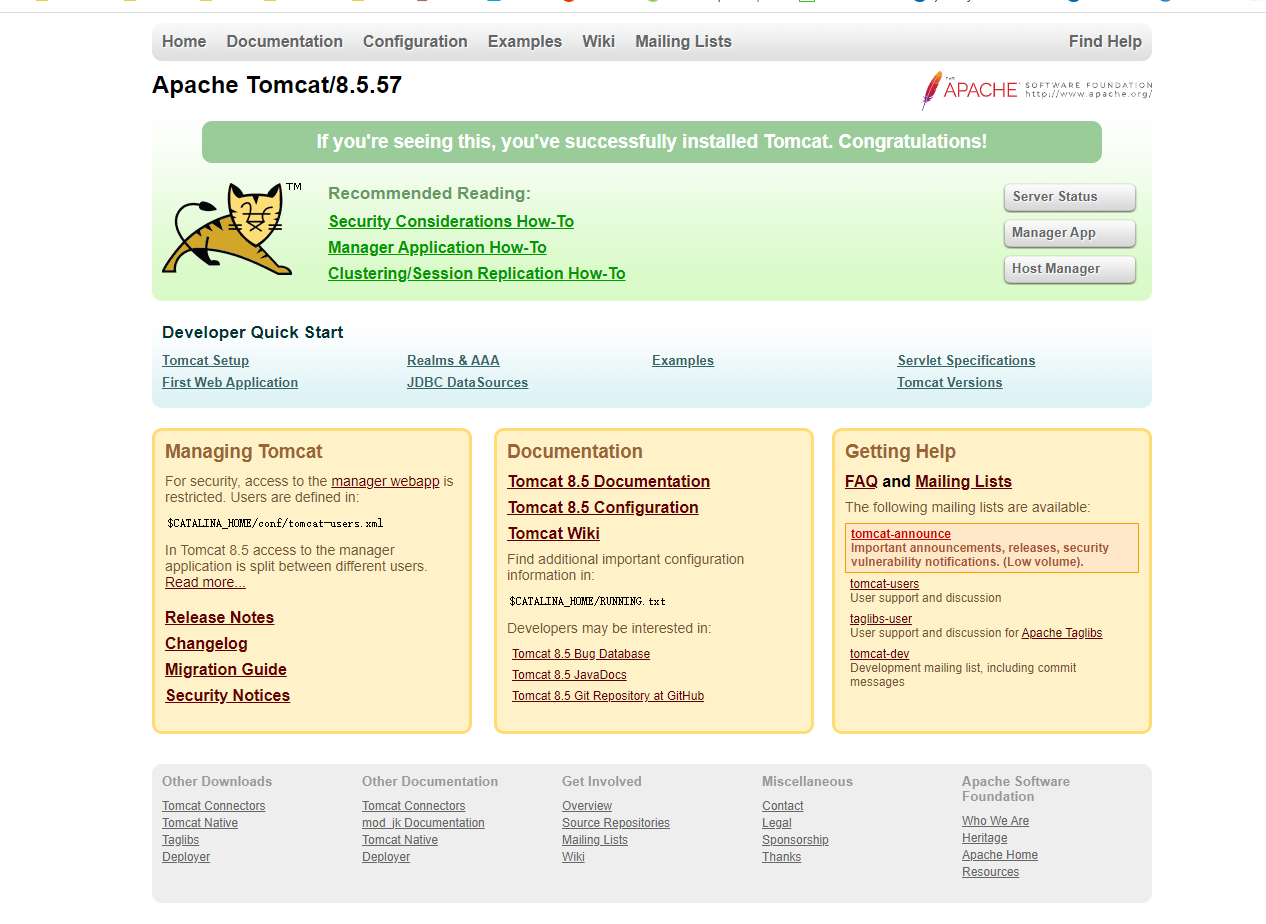This screenshot has width=1266, height=924.
Task: Open JDBC DataSources link
Action: [467, 382]
